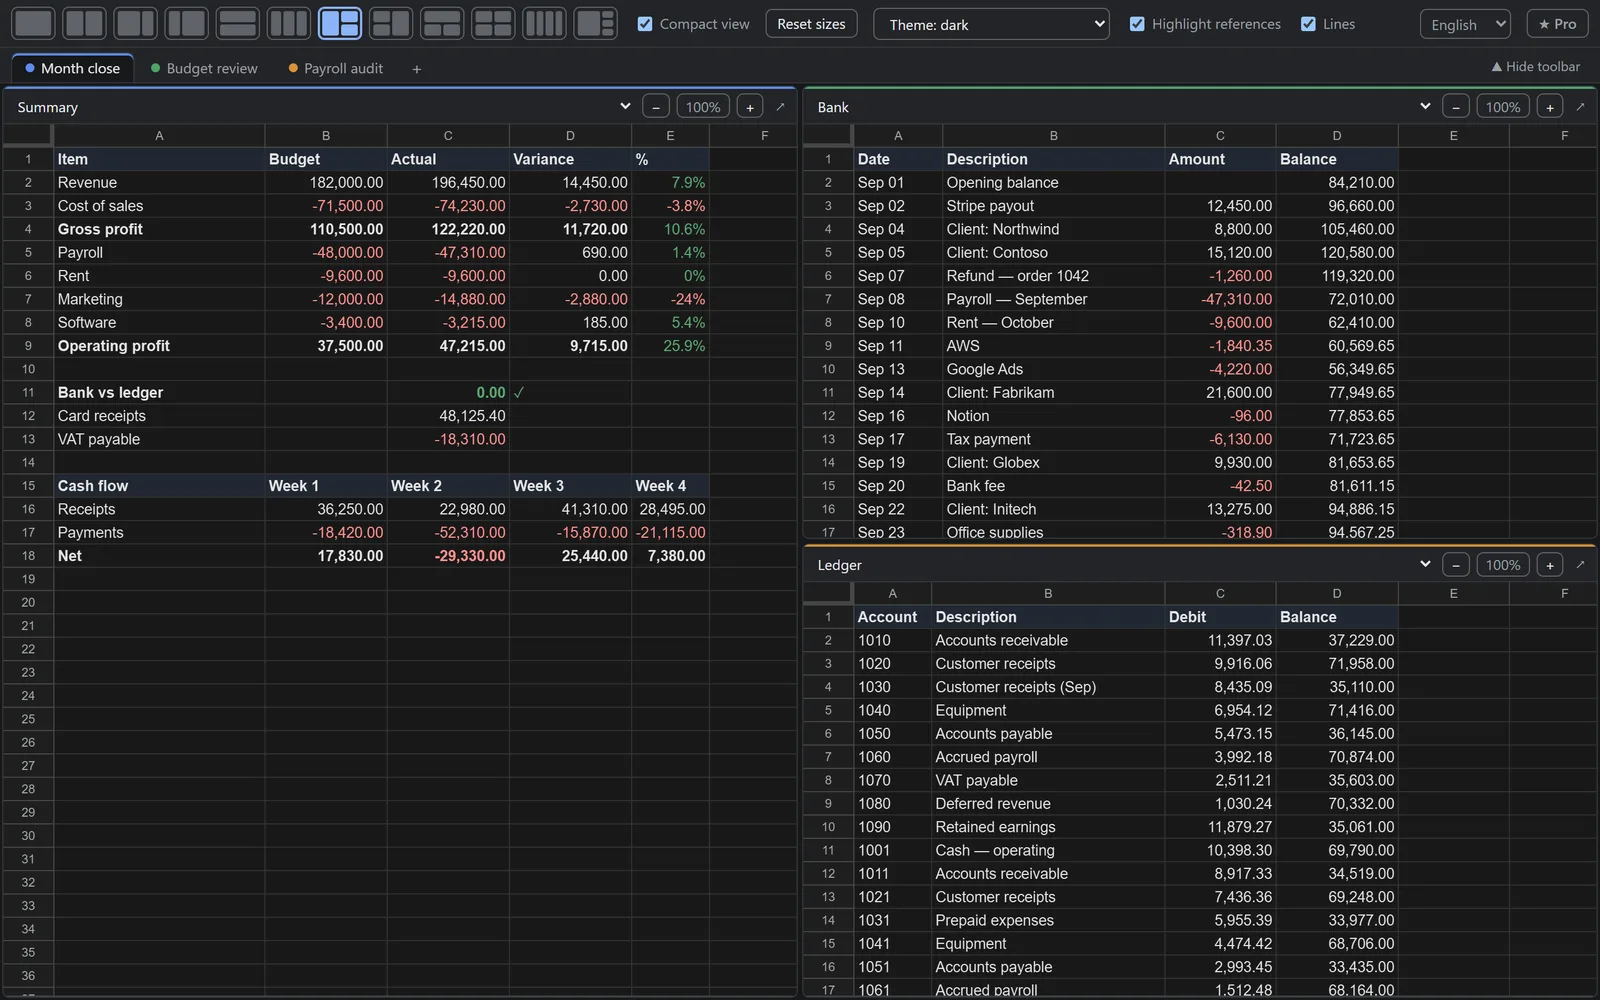This screenshot has width=1600, height=1000.
Task: Select the single-pane layout icon
Action: (33, 23)
